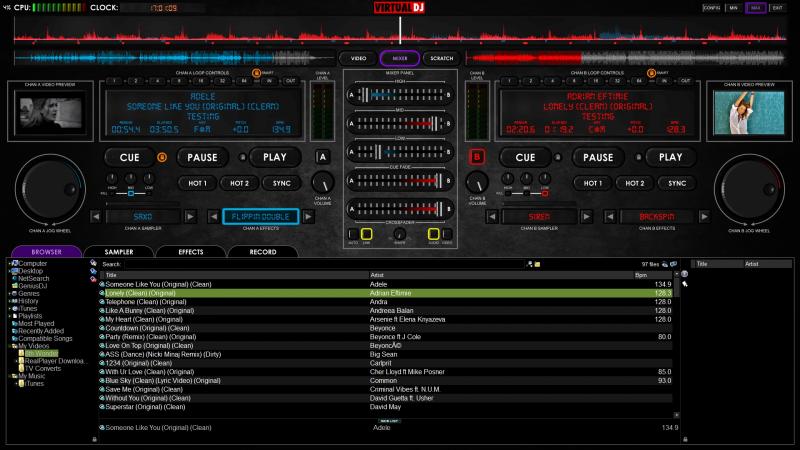Toggle the LINK yellow button in mixer
Image resolution: width=800 pixels, height=450 pixels.
(x=366, y=234)
